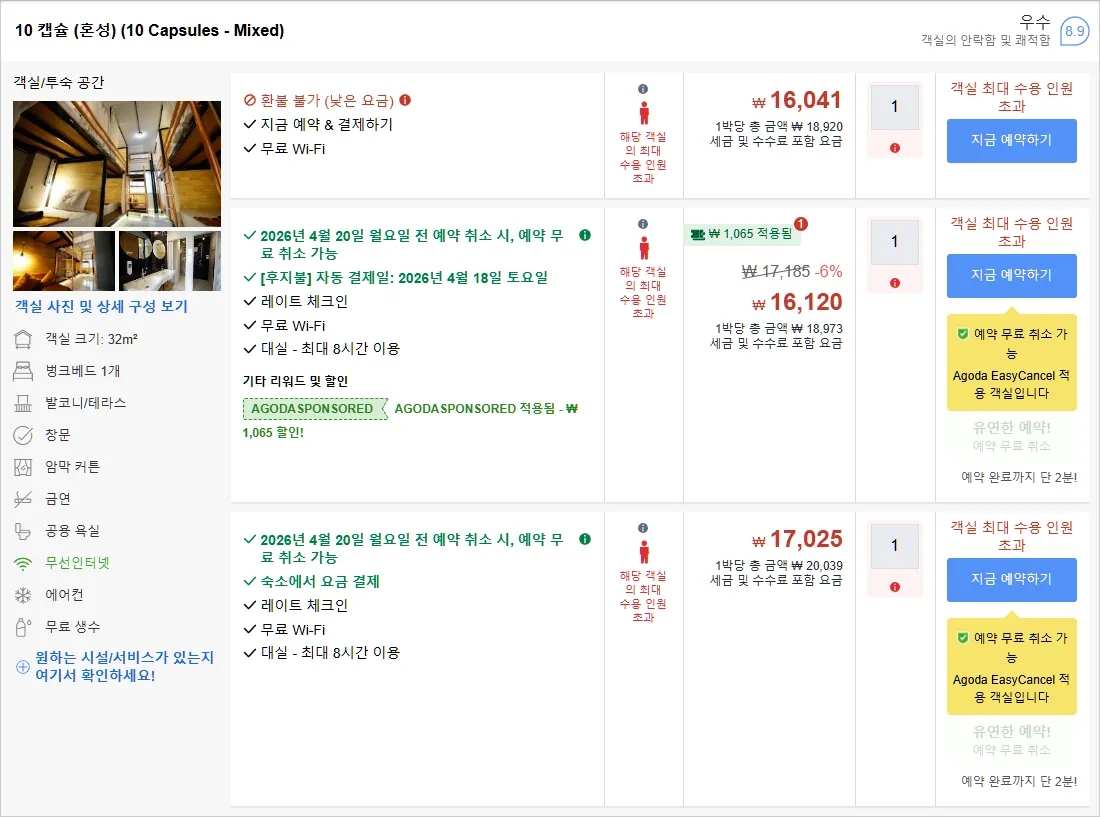The image size is (1100, 818).
Task: Click large capsule room main photo
Action: pyautogui.click(x=117, y=163)
